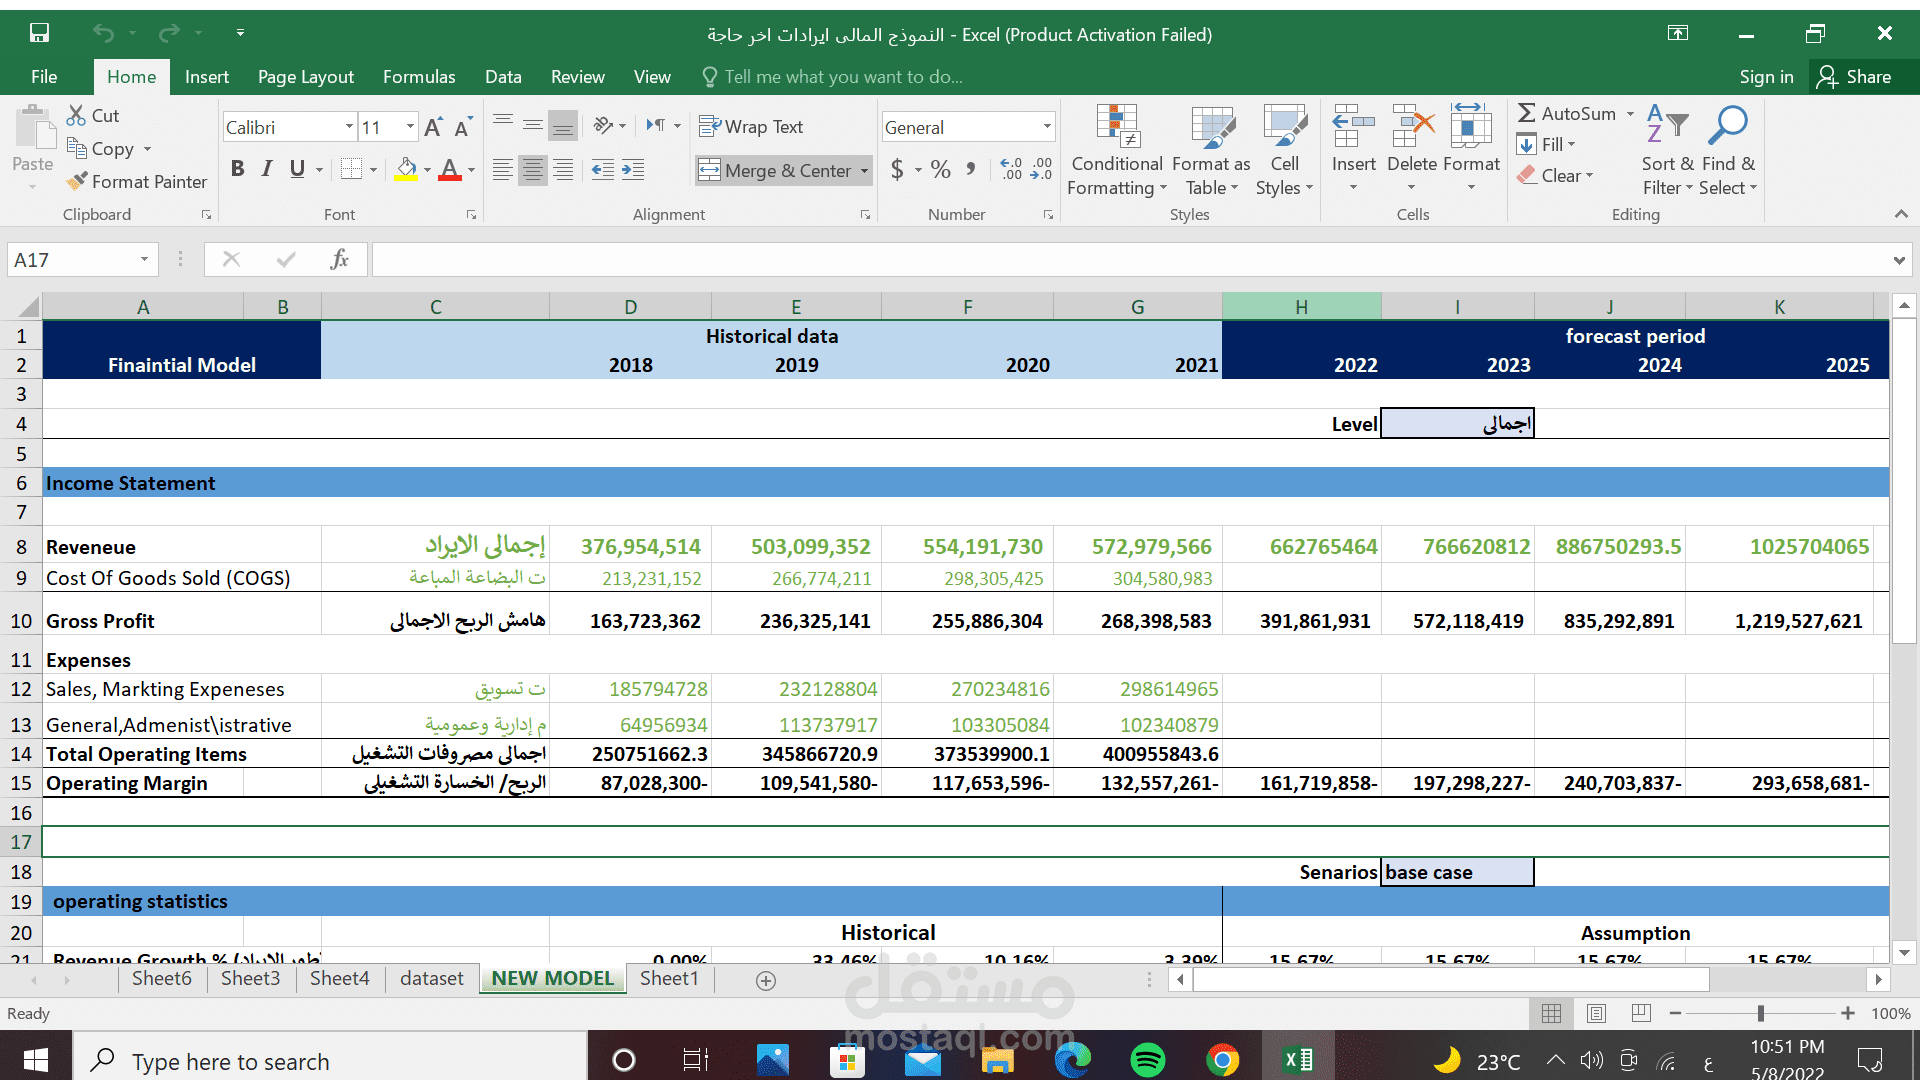This screenshot has width=1920, height=1080.
Task: Click the zoom slider handle
Action: [1761, 1013]
